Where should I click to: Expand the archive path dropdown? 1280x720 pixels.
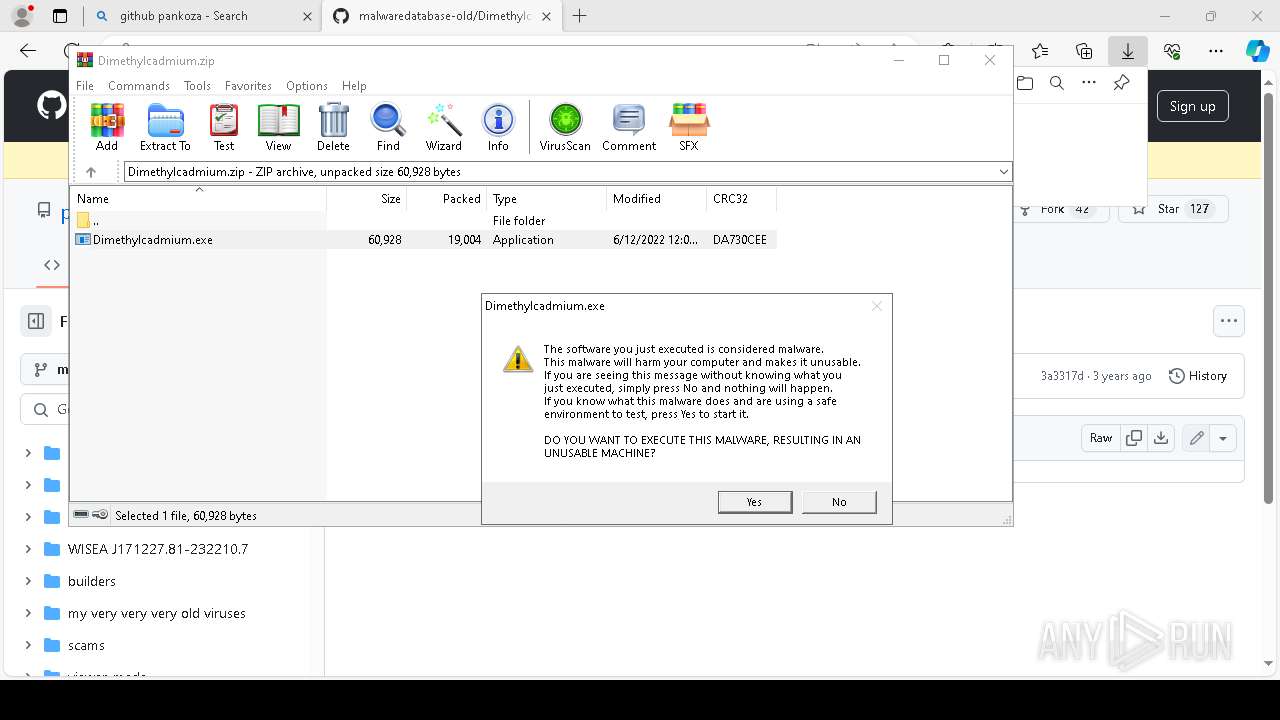click(1003, 172)
